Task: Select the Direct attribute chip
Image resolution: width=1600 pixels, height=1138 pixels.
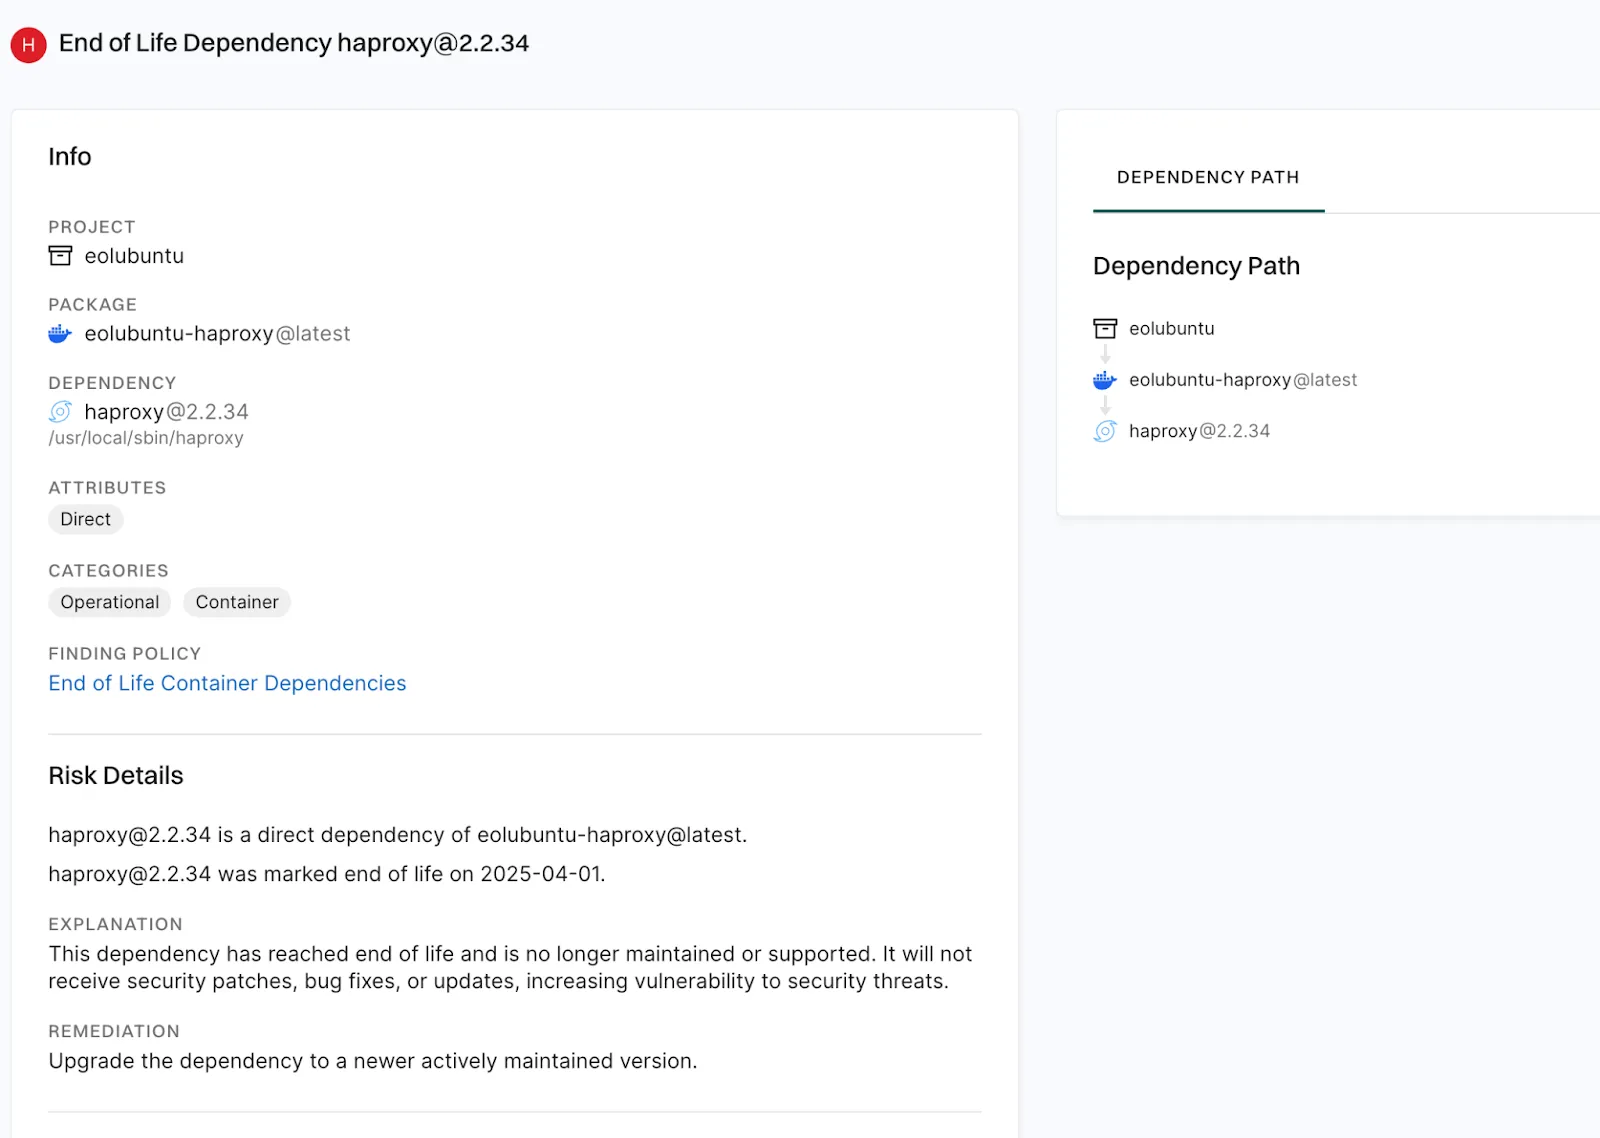Action: [85, 519]
